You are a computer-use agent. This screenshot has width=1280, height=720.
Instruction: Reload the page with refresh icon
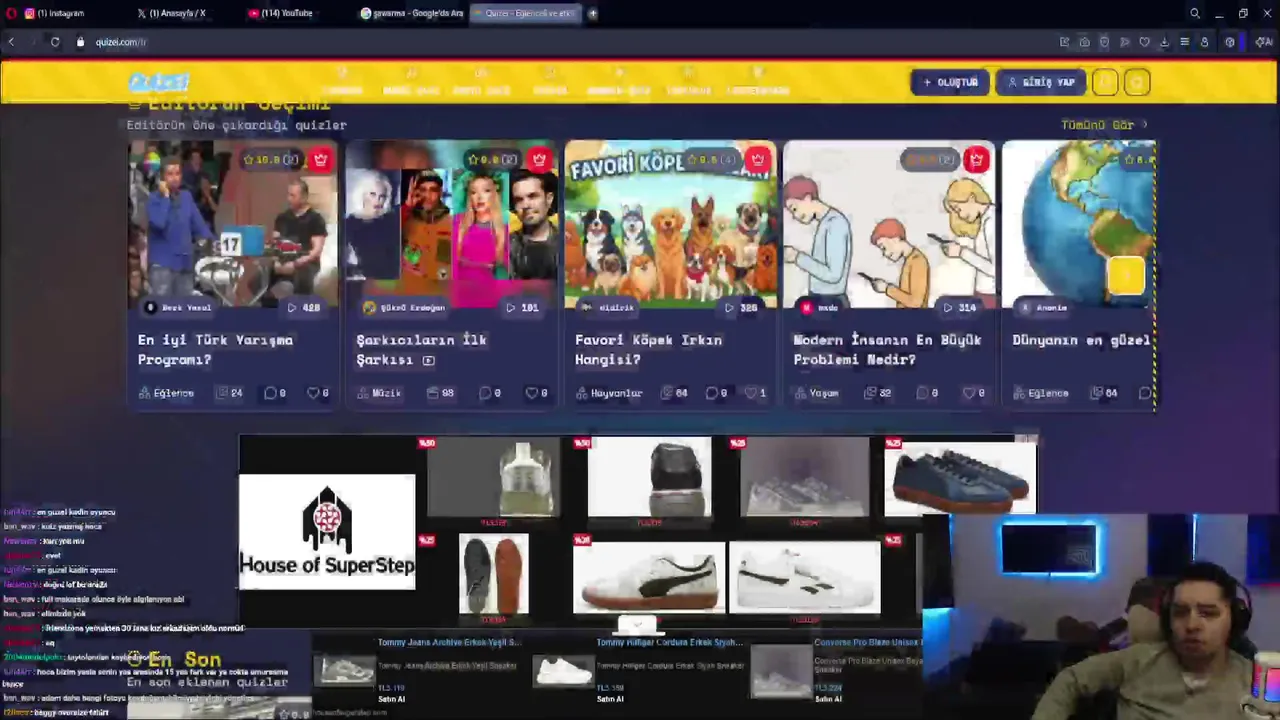pos(55,42)
